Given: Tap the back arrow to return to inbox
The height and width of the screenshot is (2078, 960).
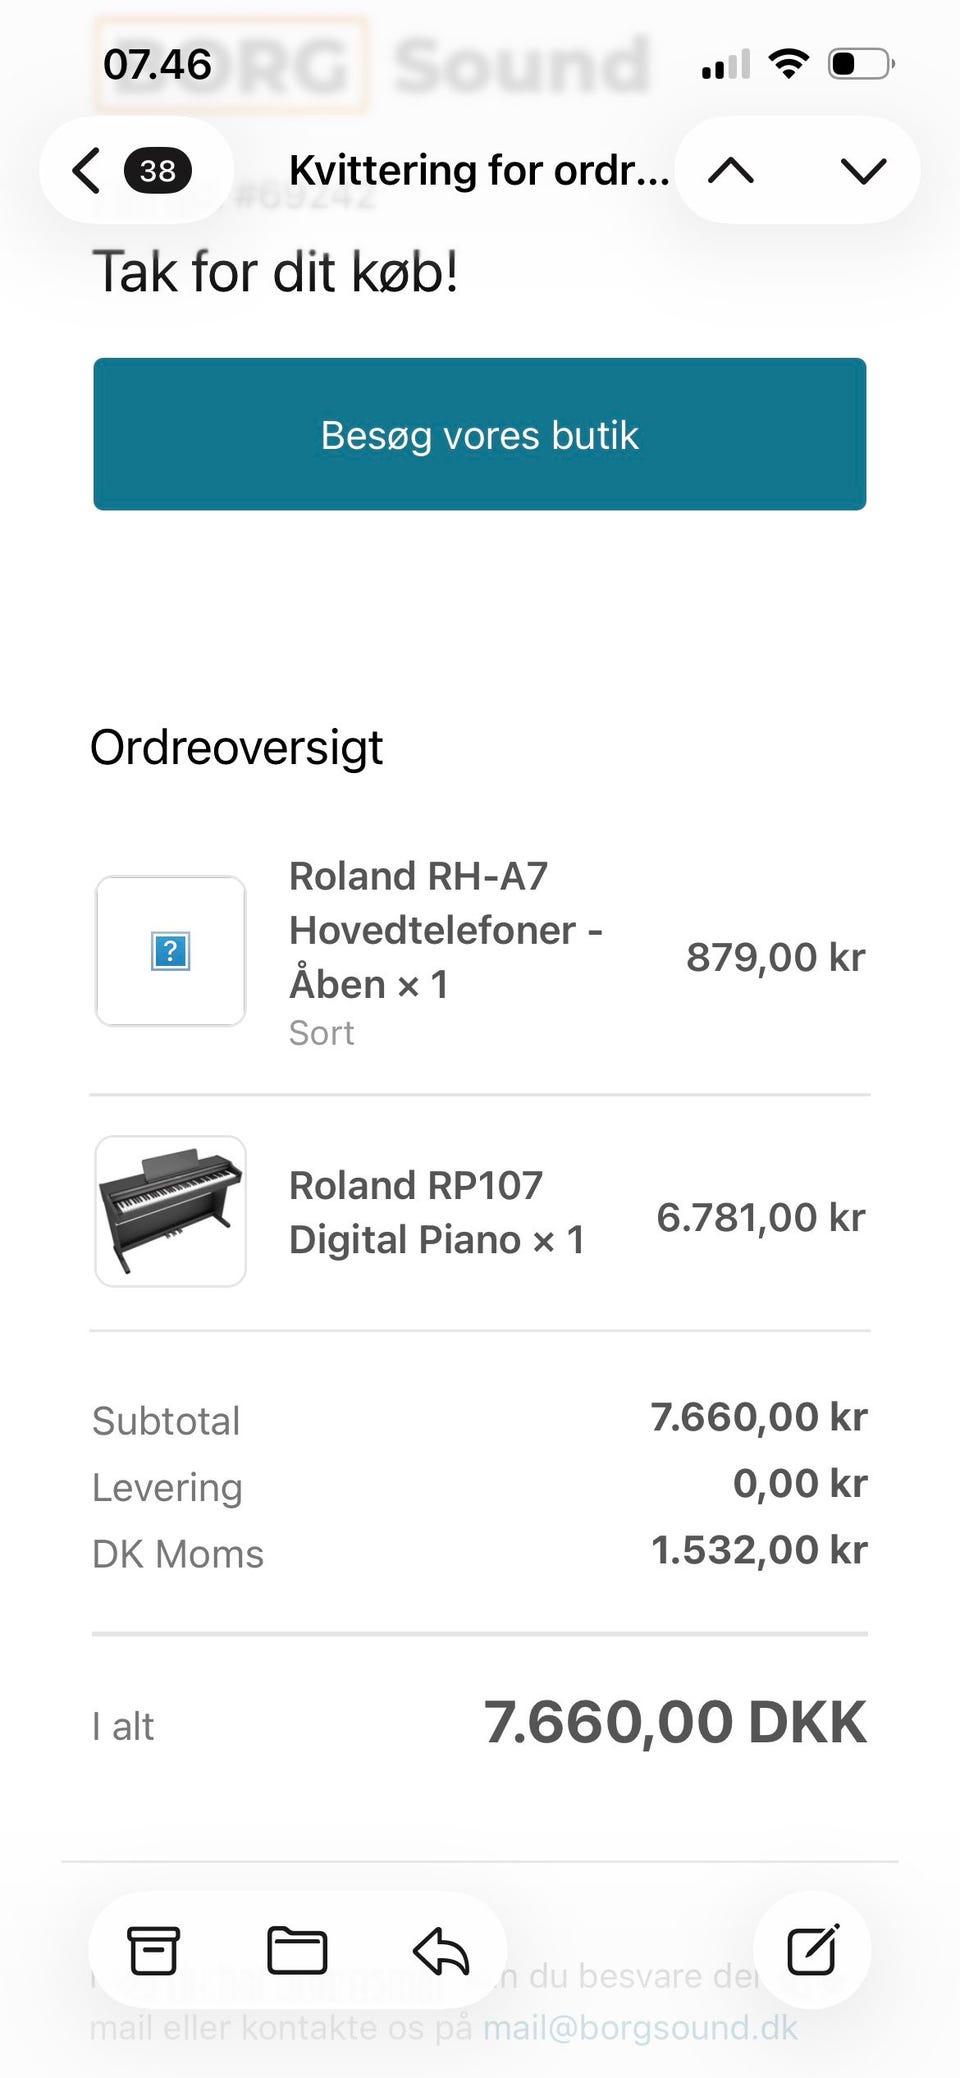Looking at the screenshot, I should pyautogui.click(x=87, y=171).
